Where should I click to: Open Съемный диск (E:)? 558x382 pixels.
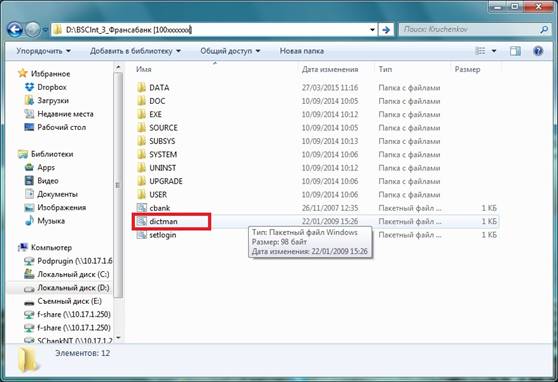(70, 301)
